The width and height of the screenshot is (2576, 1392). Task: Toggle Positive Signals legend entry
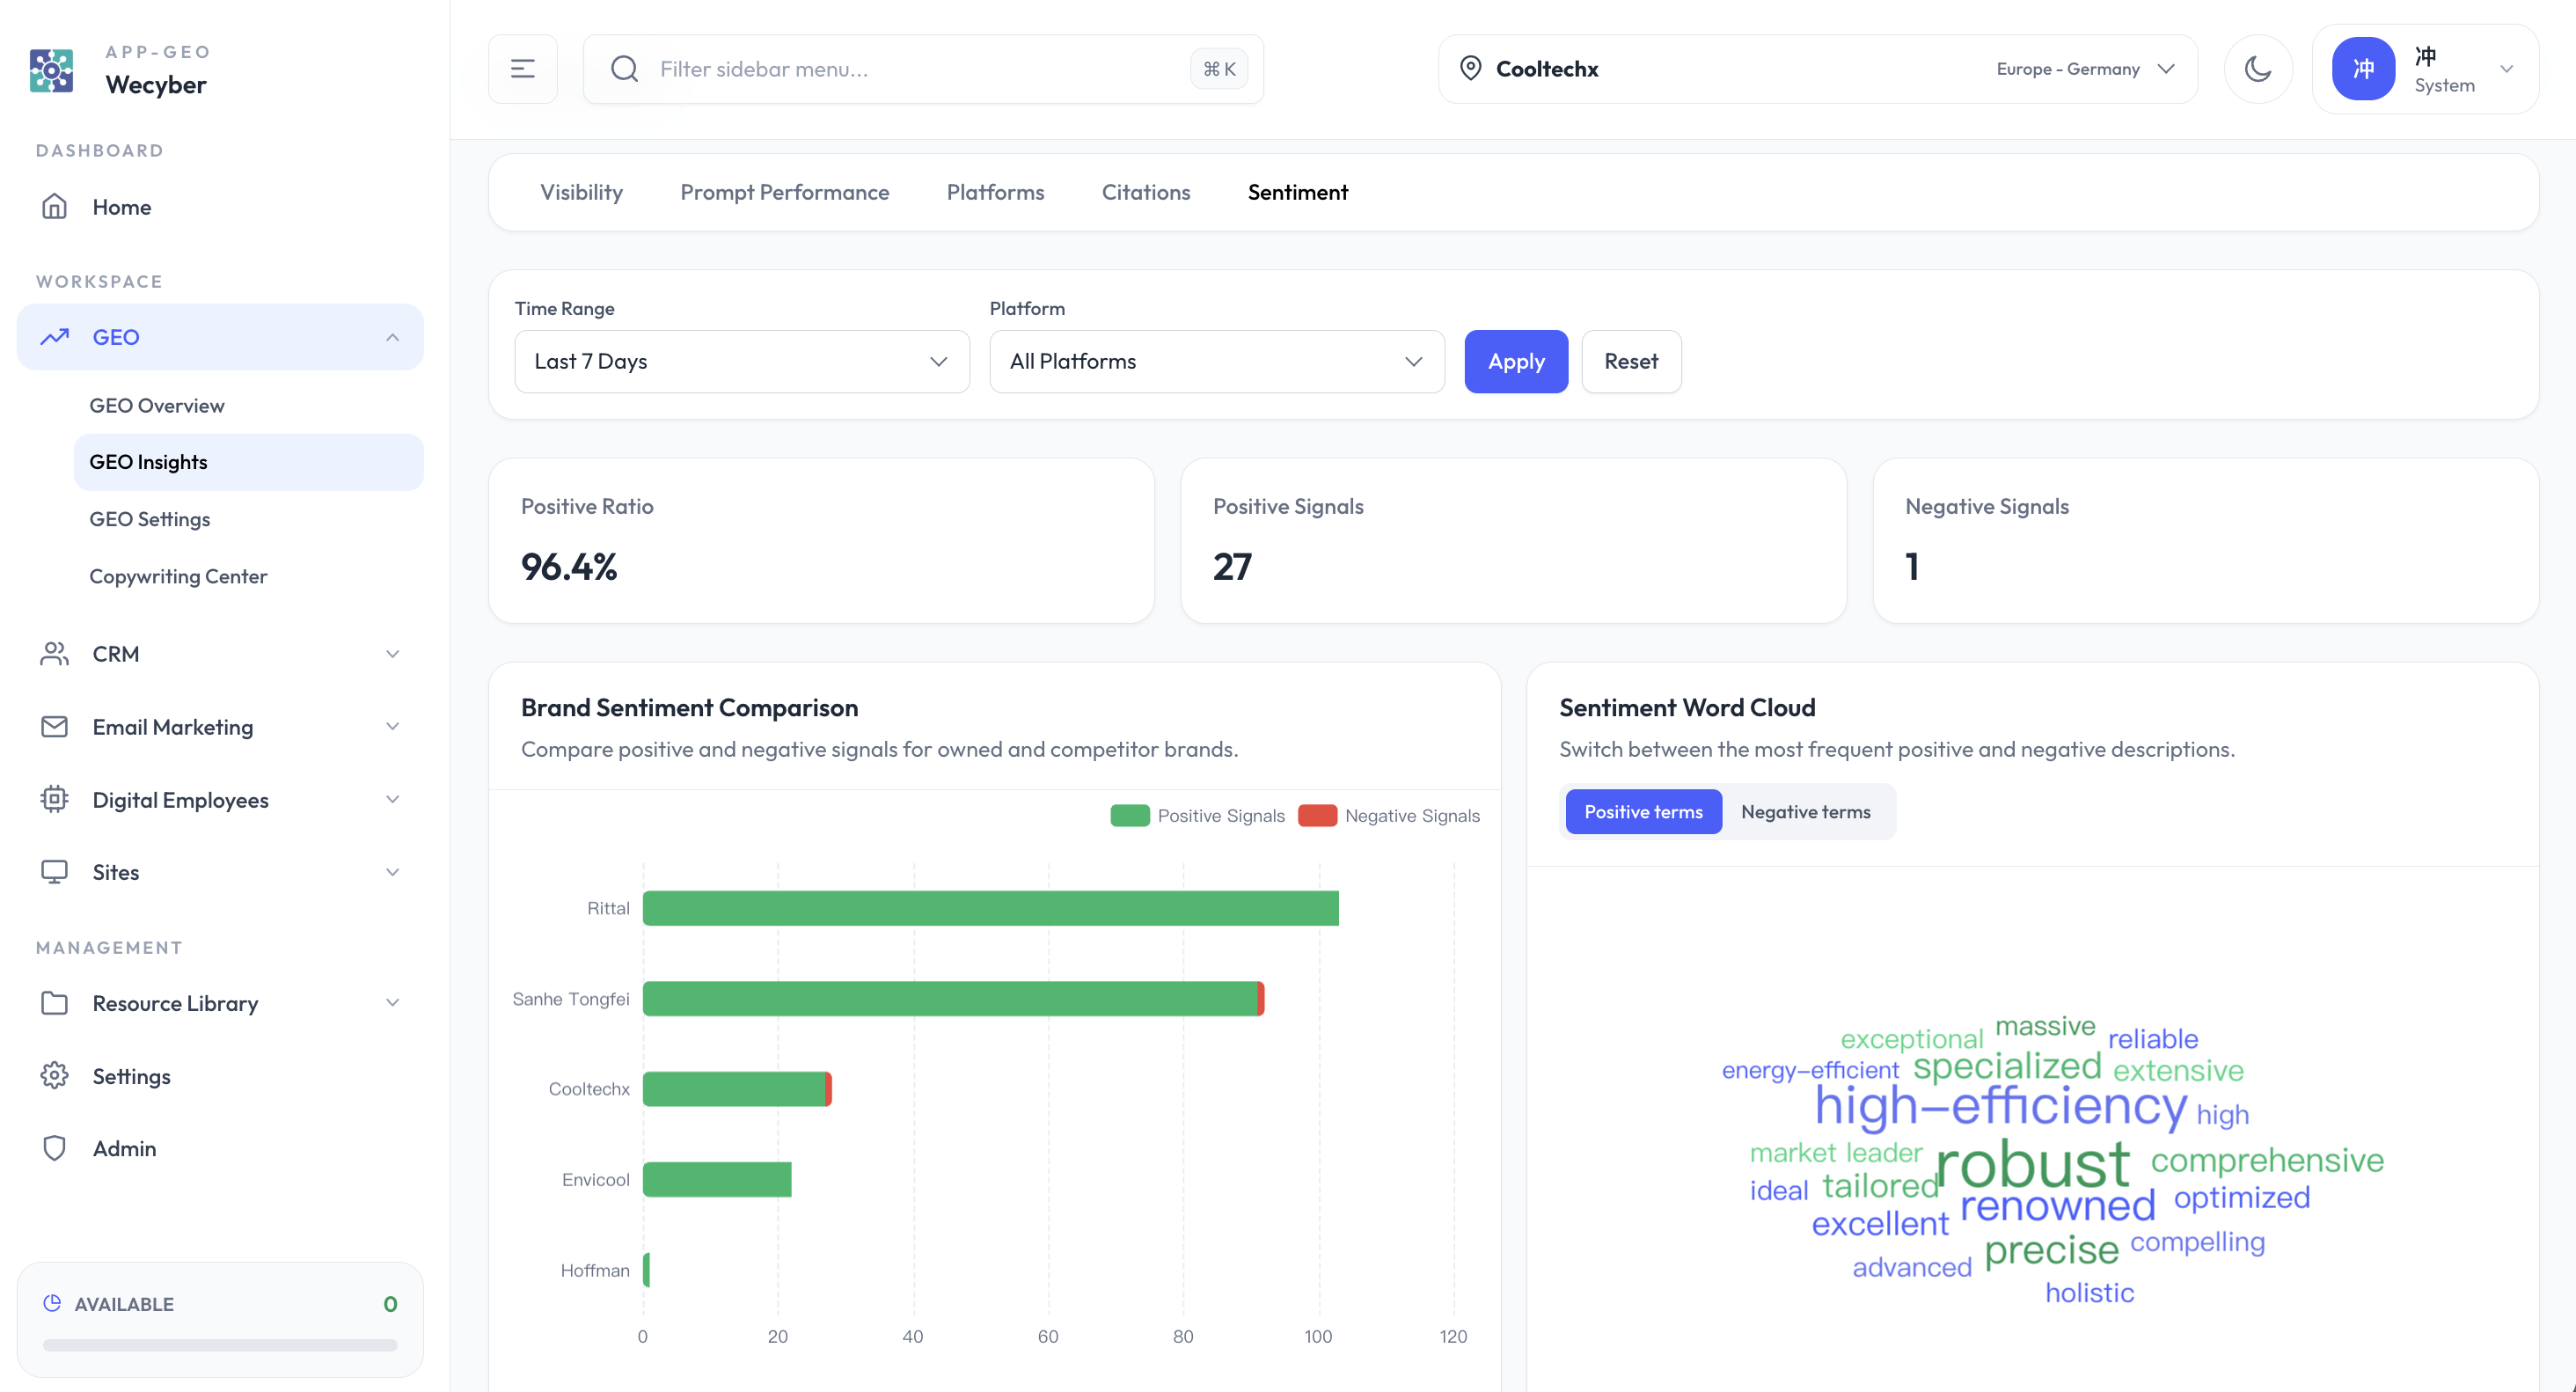point(1197,816)
